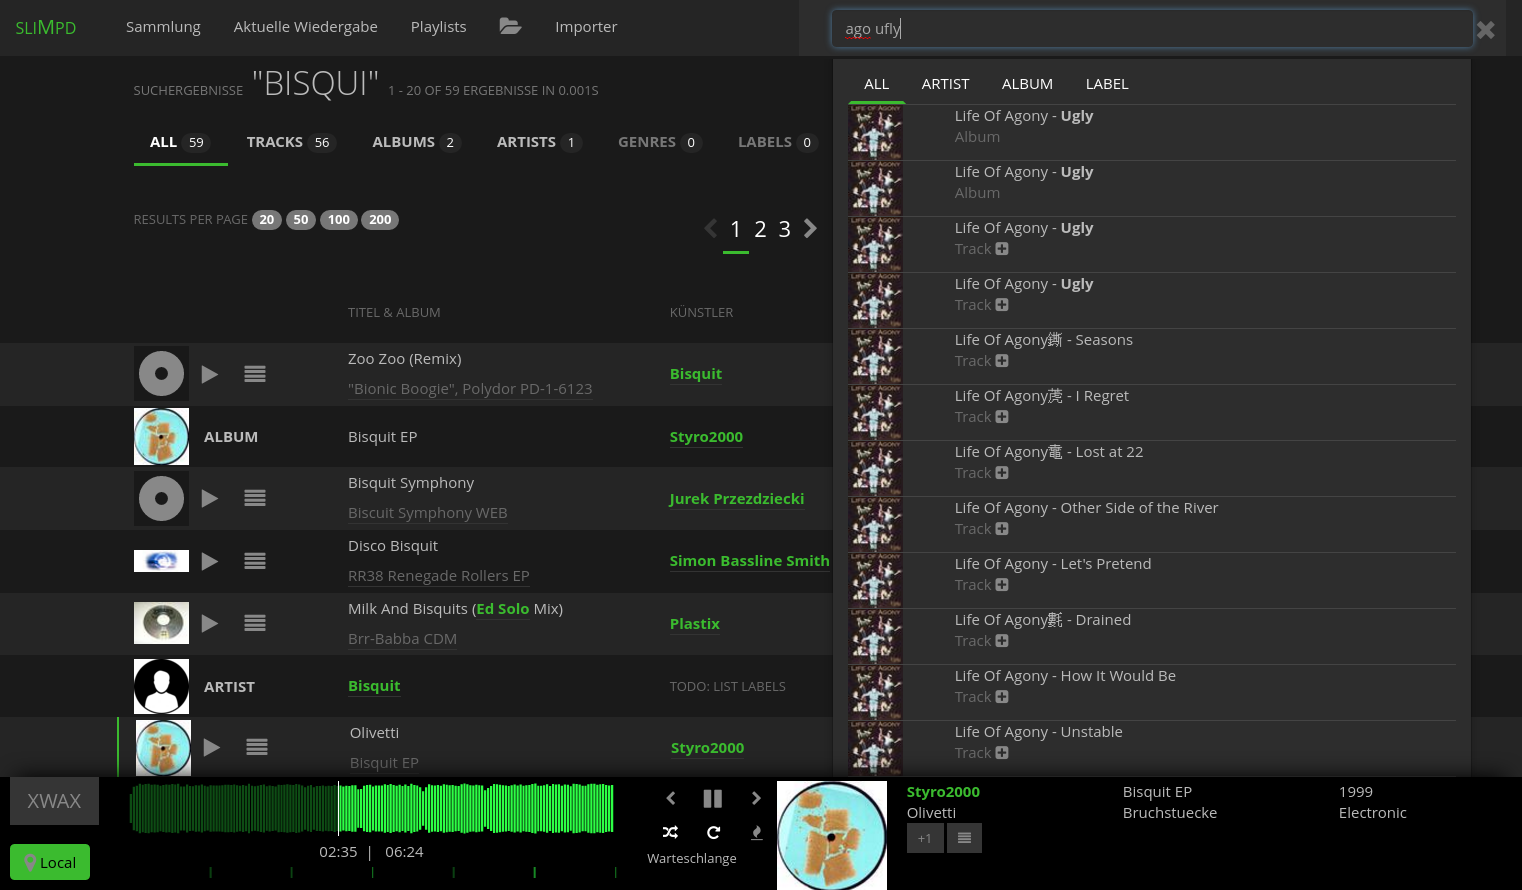The image size is (1522, 890).
Task: Play the Zoo Zoo (Remix) track
Action: coord(210,374)
